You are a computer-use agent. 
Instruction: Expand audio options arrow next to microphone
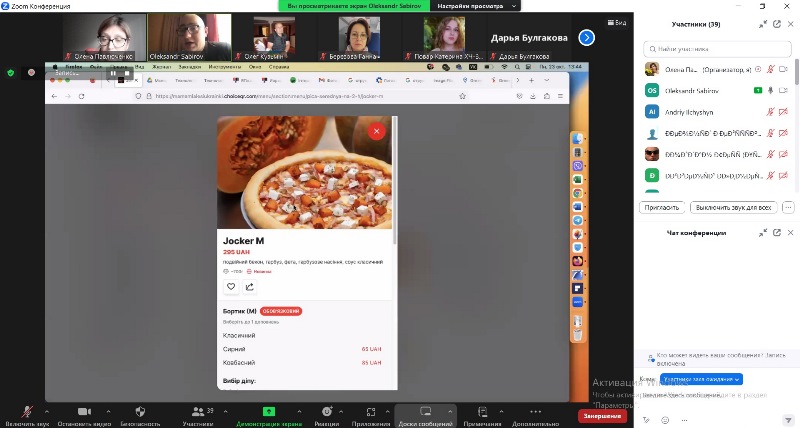tap(46, 411)
